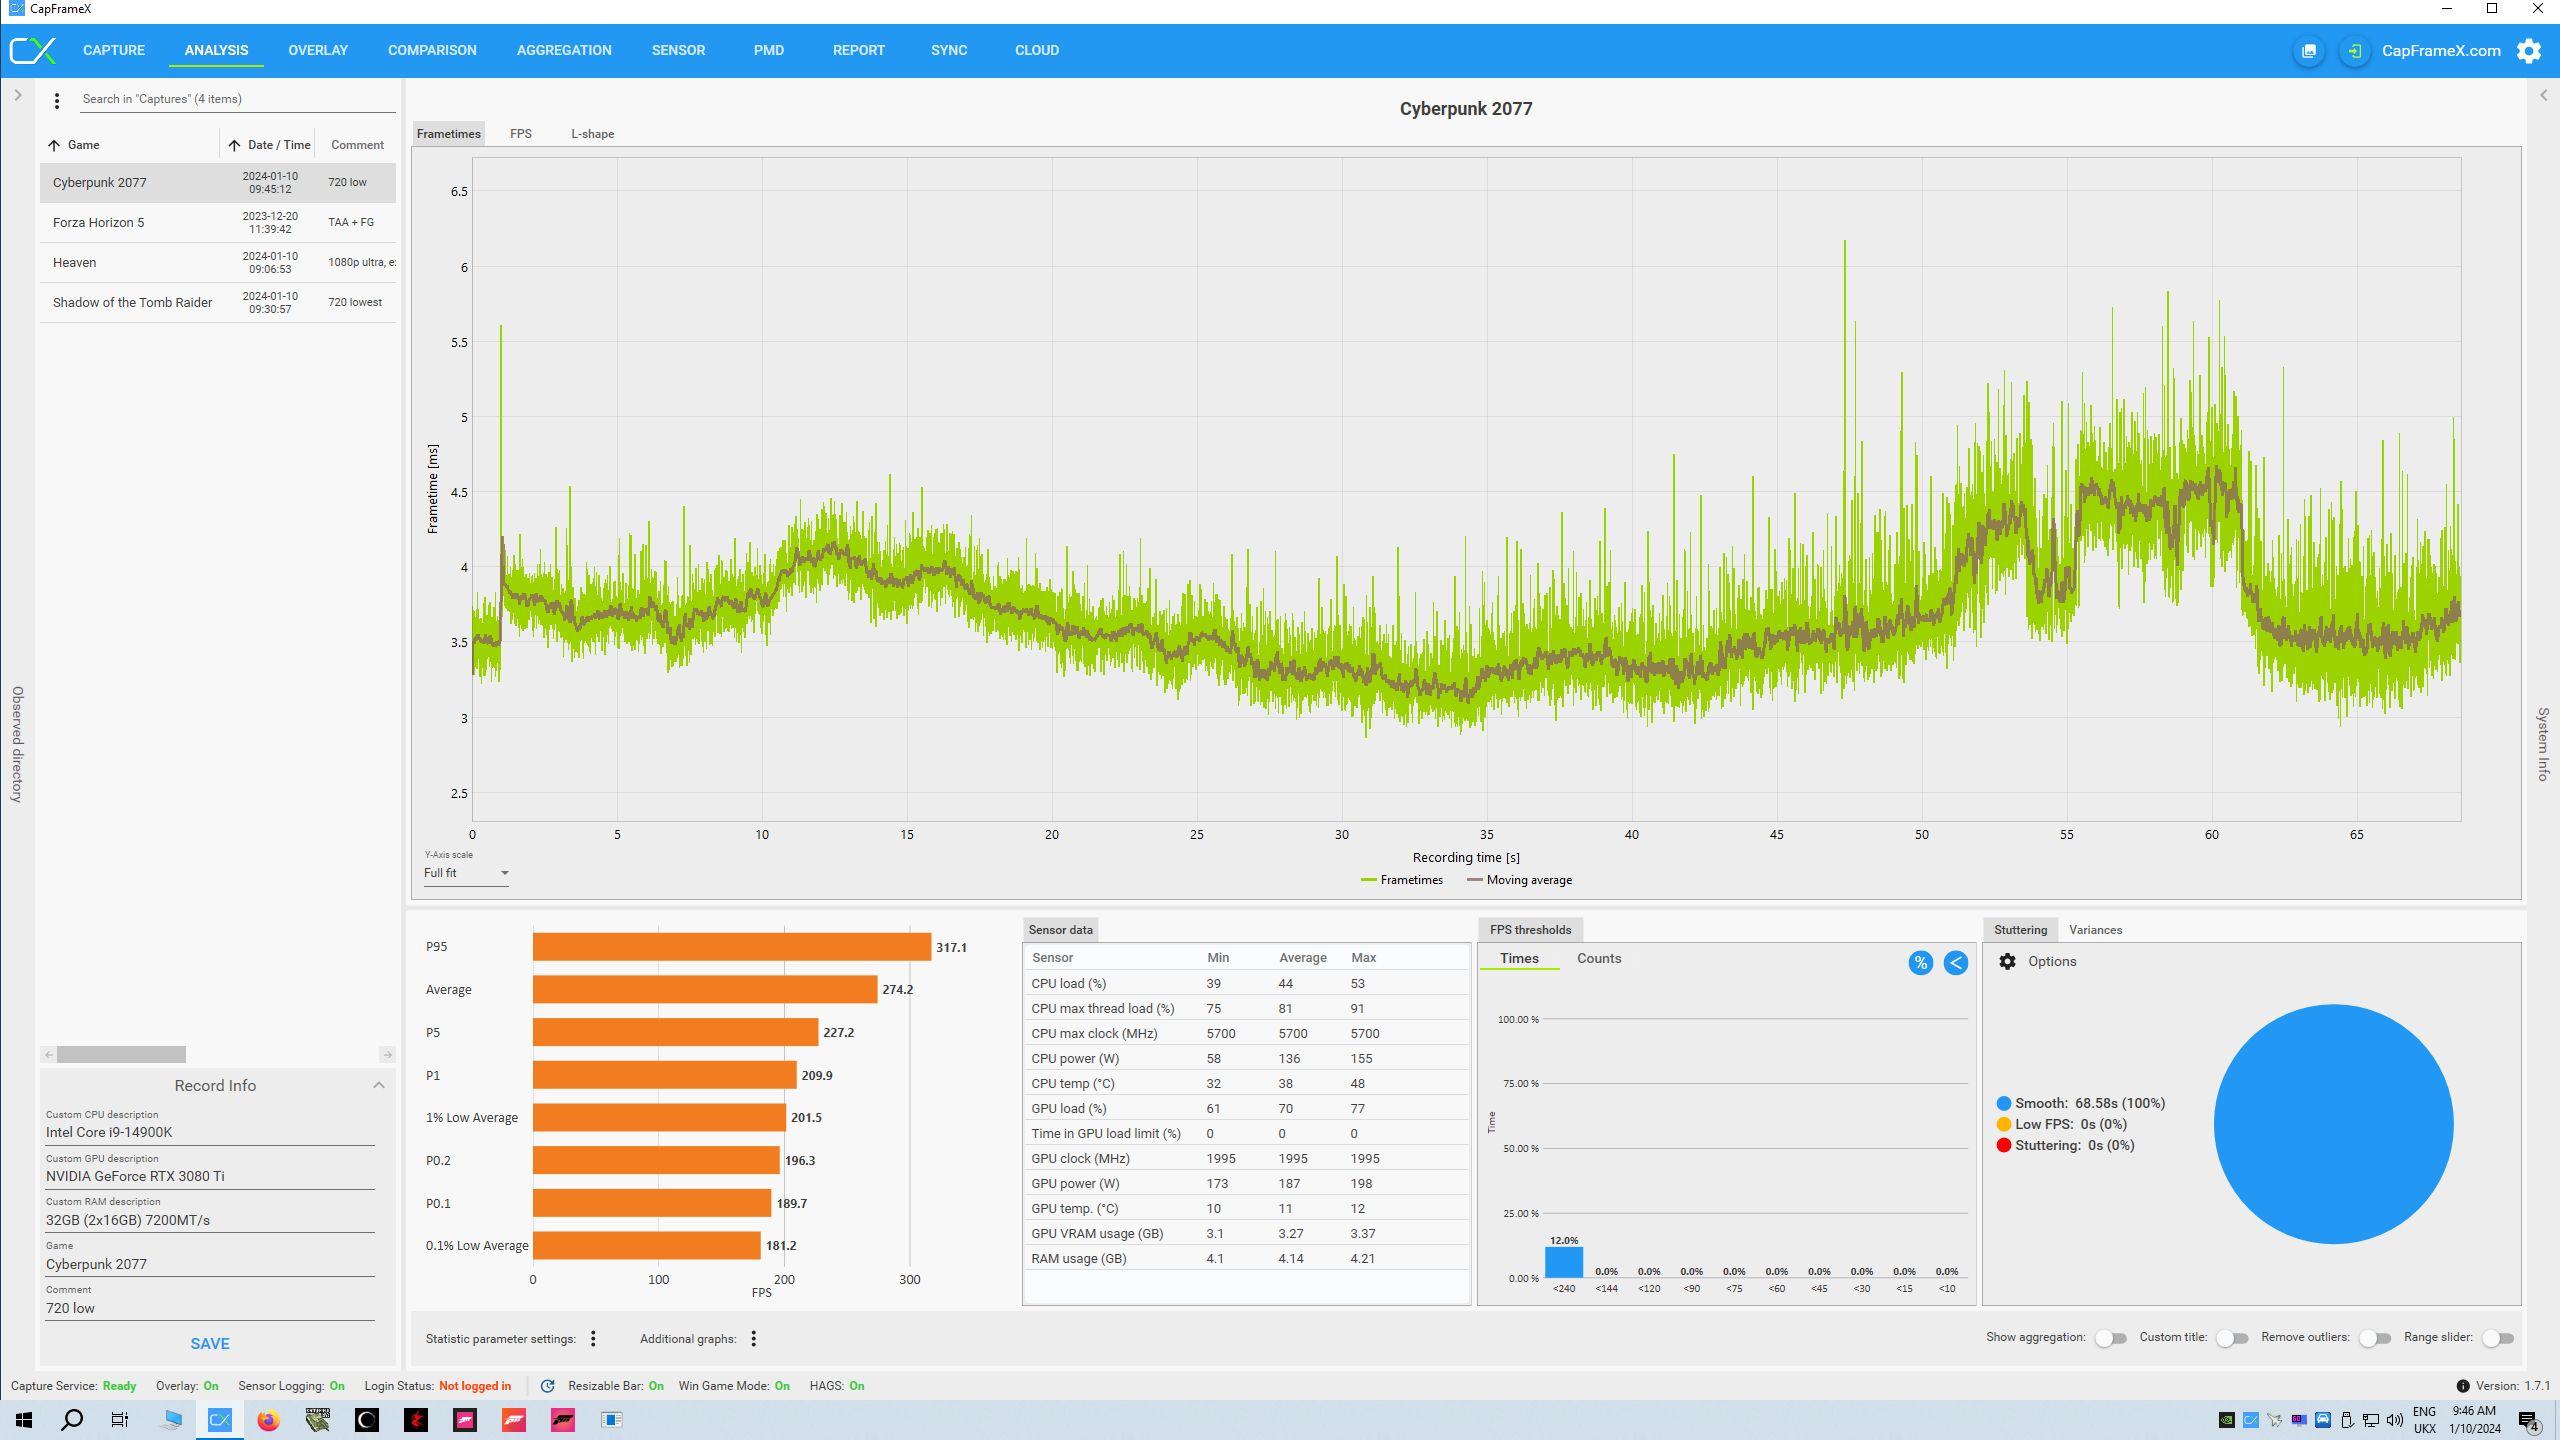Click the refresh icon beside Resizable Bar
The image size is (2560, 1440).
[547, 1386]
